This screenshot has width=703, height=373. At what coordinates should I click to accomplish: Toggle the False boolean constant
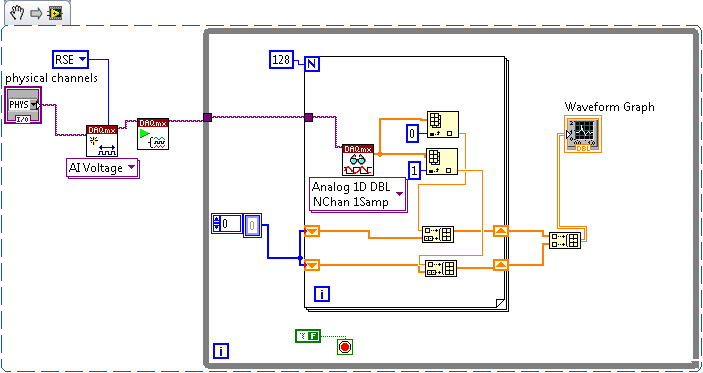308,336
